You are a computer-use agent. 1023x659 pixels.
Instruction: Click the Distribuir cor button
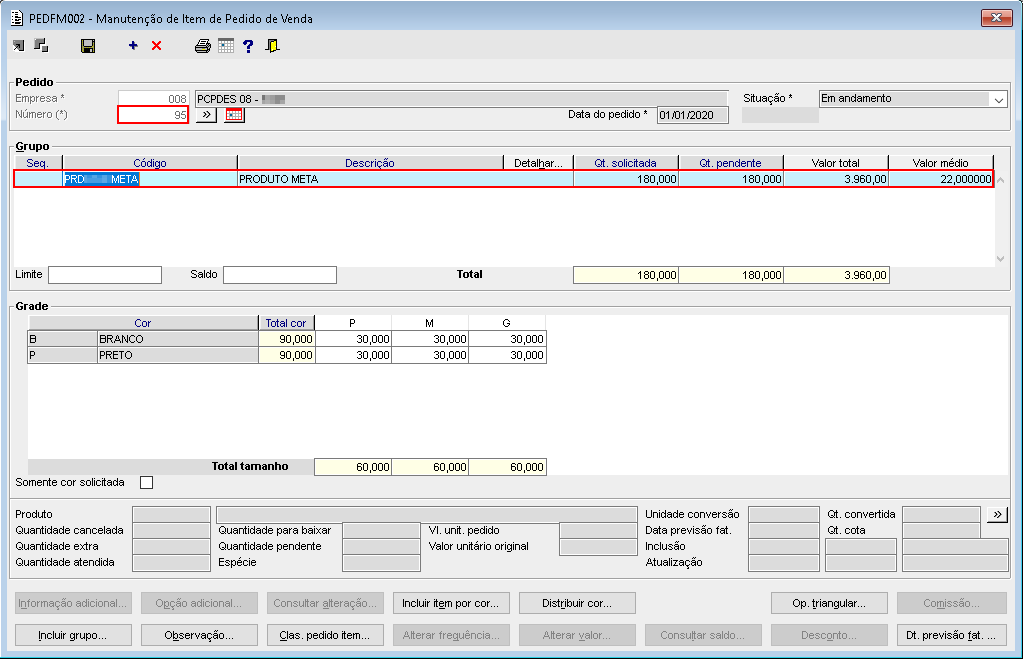(x=577, y=603)
